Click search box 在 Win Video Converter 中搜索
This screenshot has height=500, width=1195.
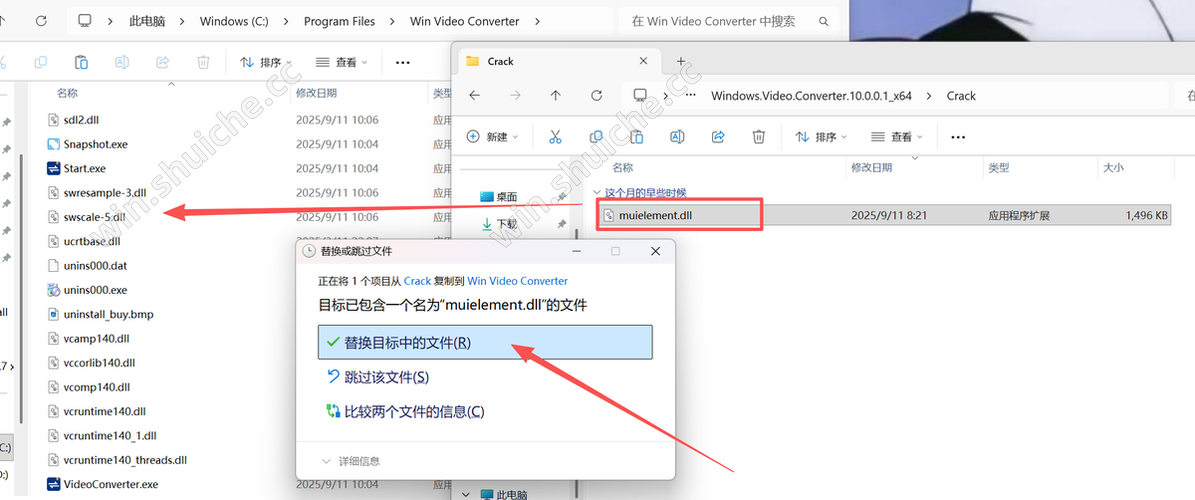729,21
